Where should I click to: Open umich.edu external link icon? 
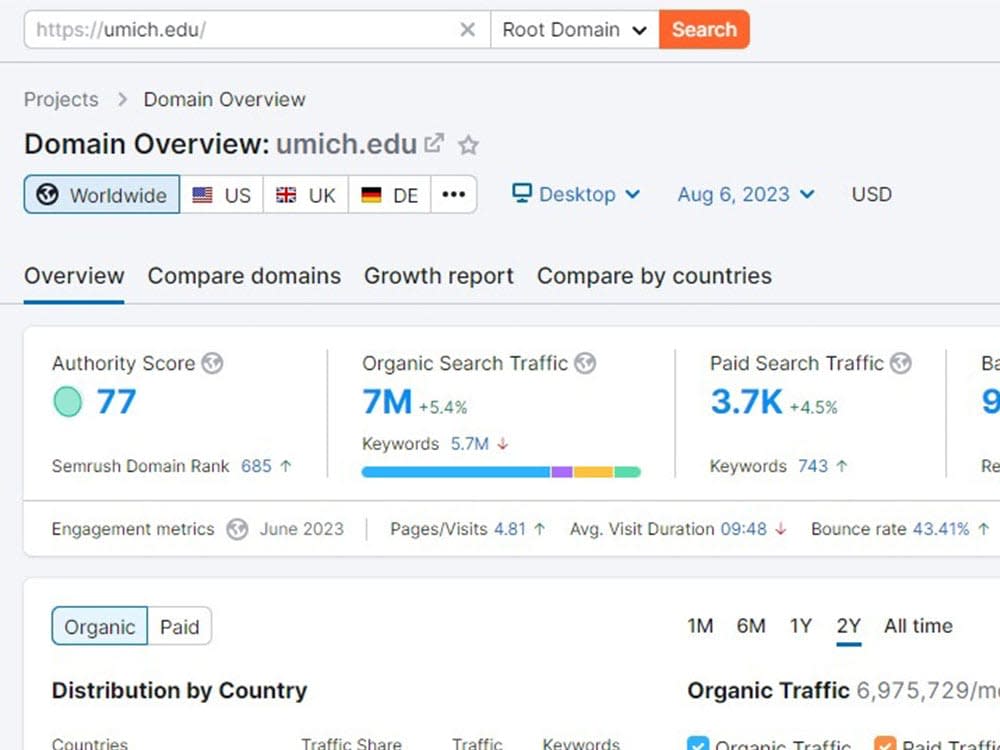point(434,143)
